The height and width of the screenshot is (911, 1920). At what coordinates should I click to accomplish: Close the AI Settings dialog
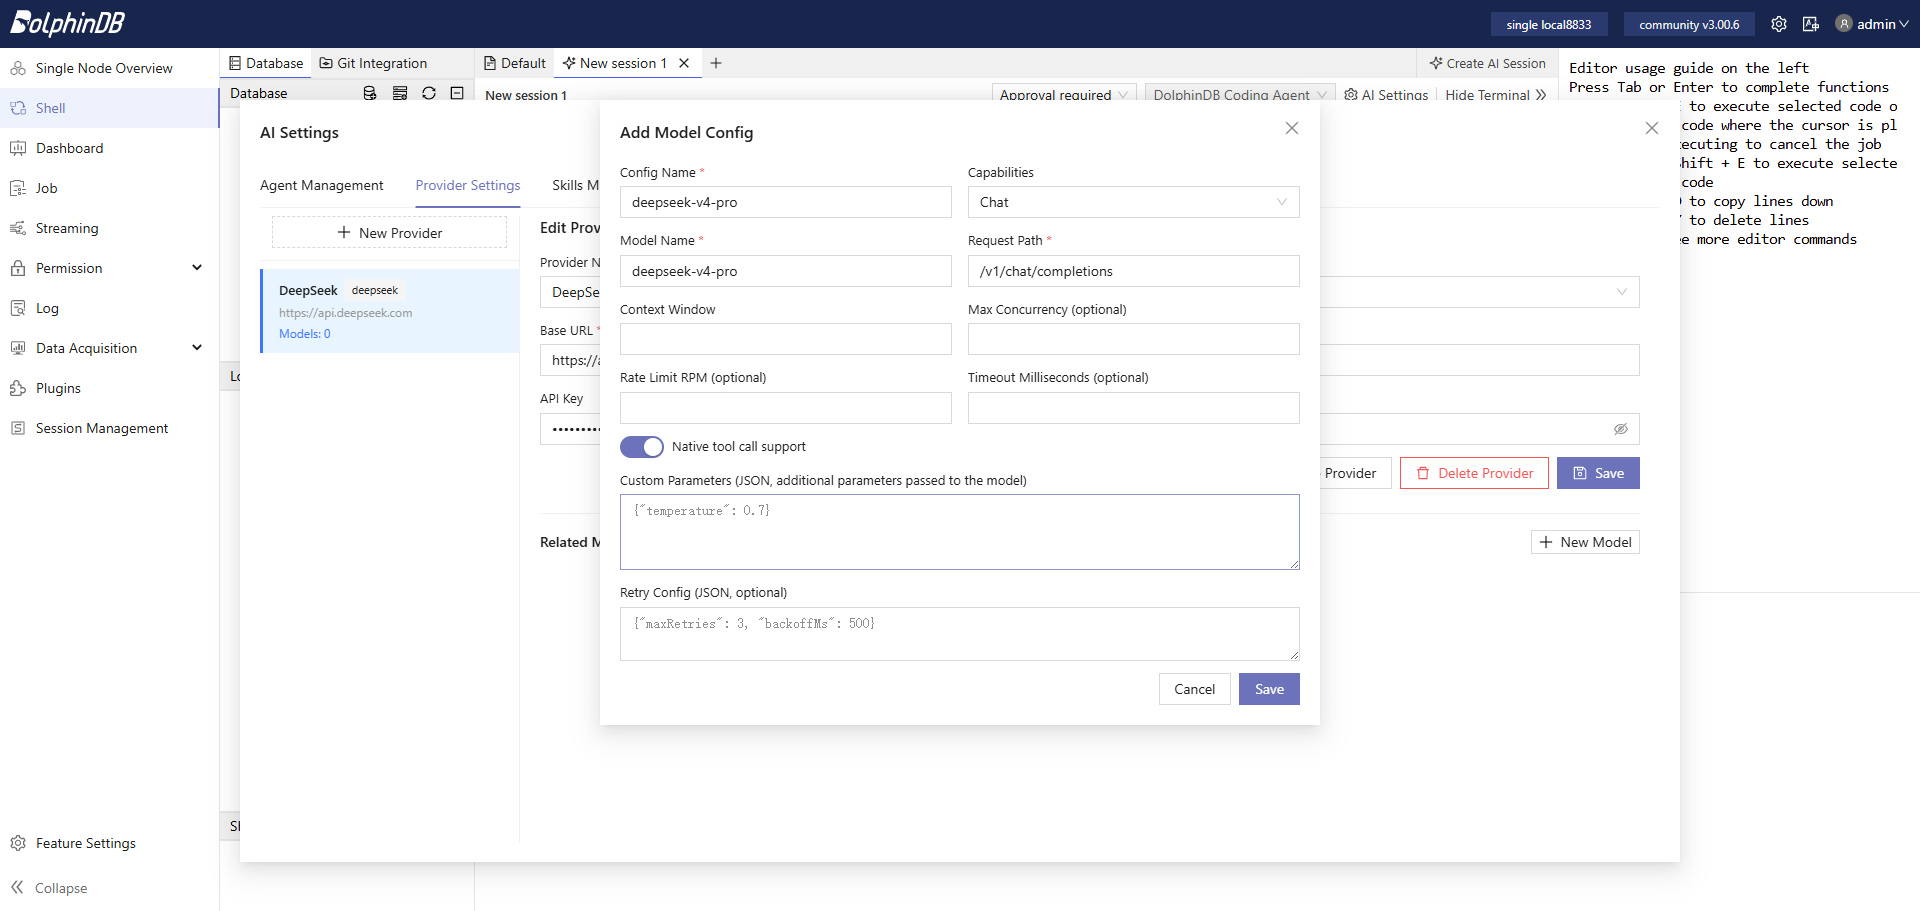point(1652,128)
